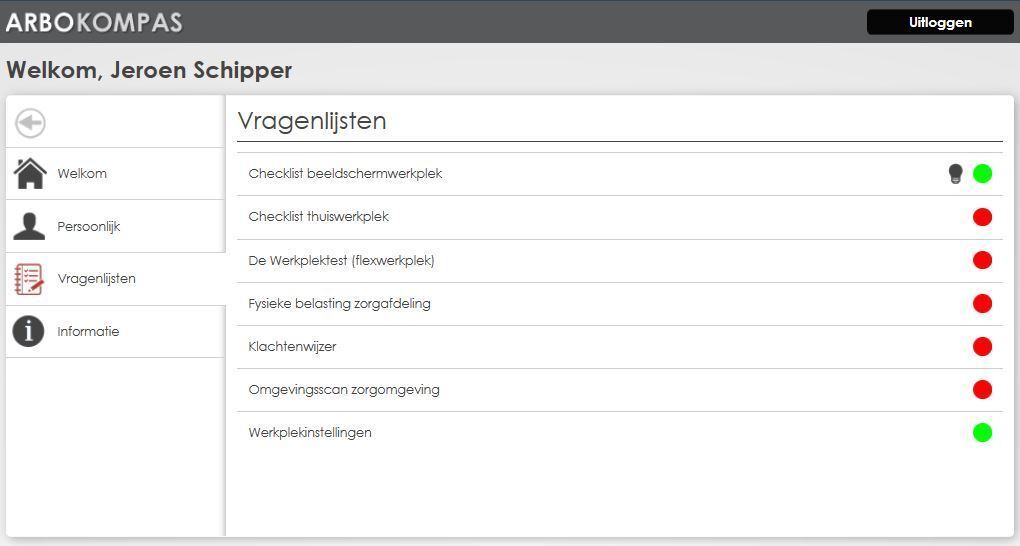Click the person silhouette icon for Persoonlijk
This screenshot has width=1020, height=546.
point(29,226)
